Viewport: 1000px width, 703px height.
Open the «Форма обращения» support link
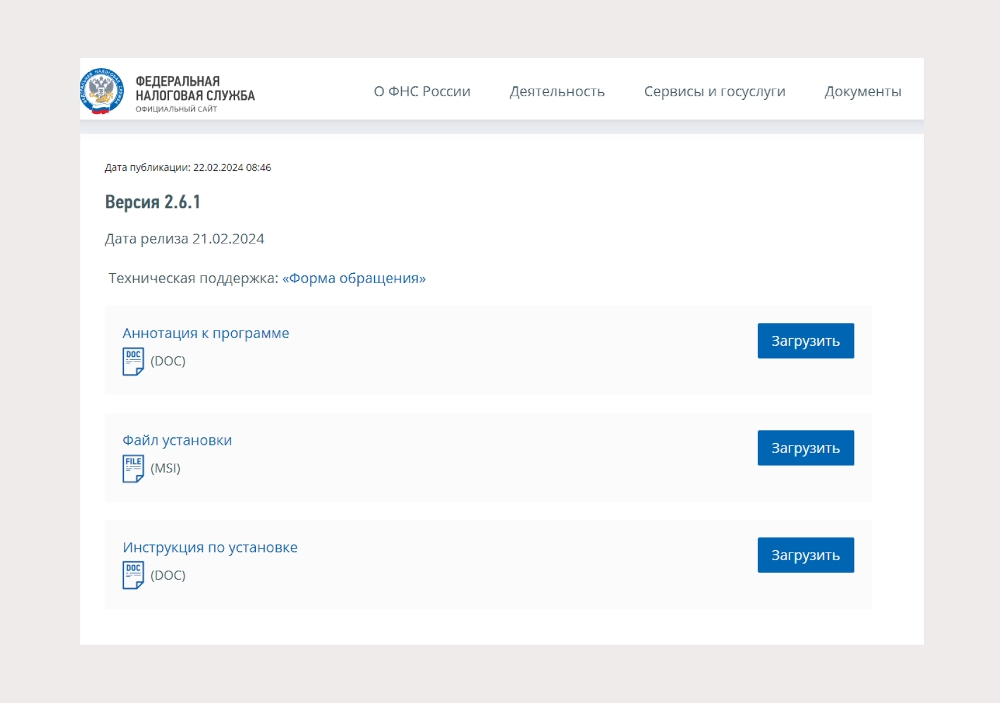click(354, 278)
